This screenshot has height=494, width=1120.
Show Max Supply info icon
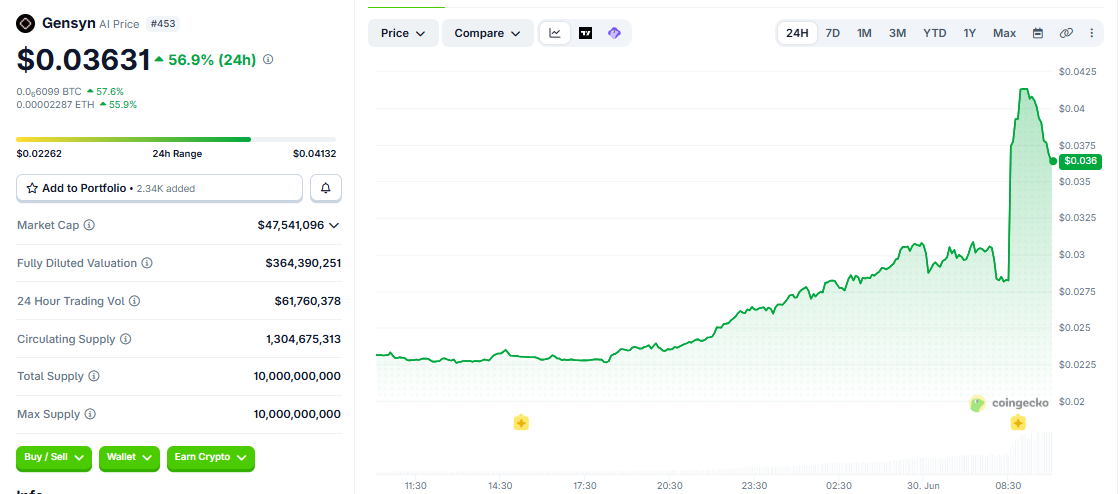tap(90, 414)
